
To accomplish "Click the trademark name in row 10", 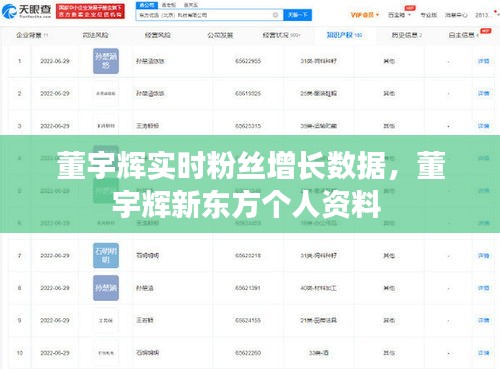I will click(147, 353).
